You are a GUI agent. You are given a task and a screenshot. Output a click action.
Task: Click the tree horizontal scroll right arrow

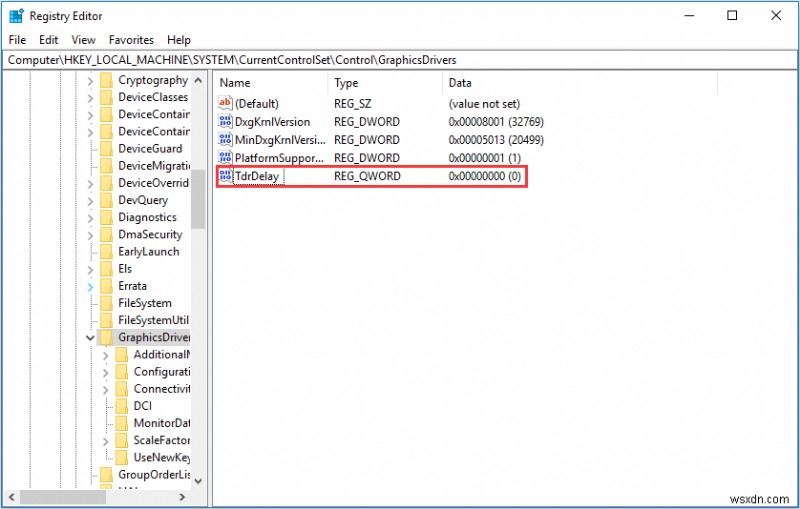click(183, 496)
